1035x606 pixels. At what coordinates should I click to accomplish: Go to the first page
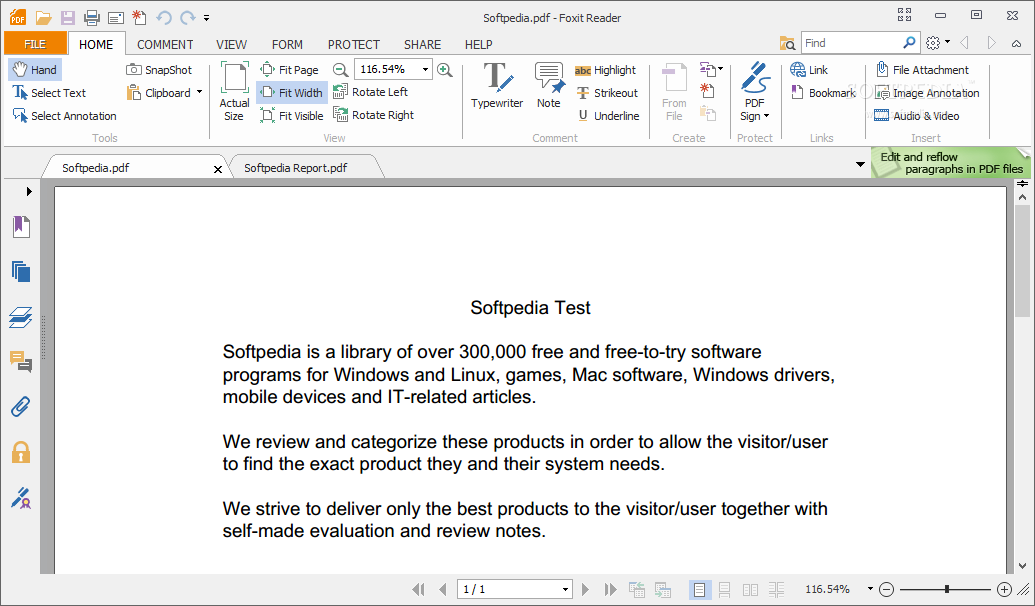click(x=418, y=589)
